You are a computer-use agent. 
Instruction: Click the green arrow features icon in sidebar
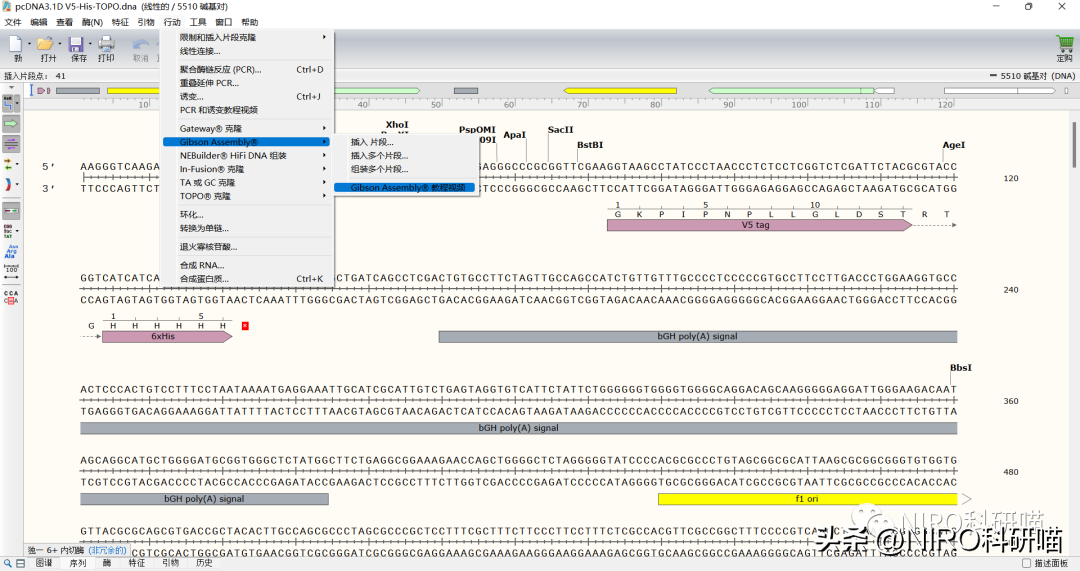click(12, 123)
